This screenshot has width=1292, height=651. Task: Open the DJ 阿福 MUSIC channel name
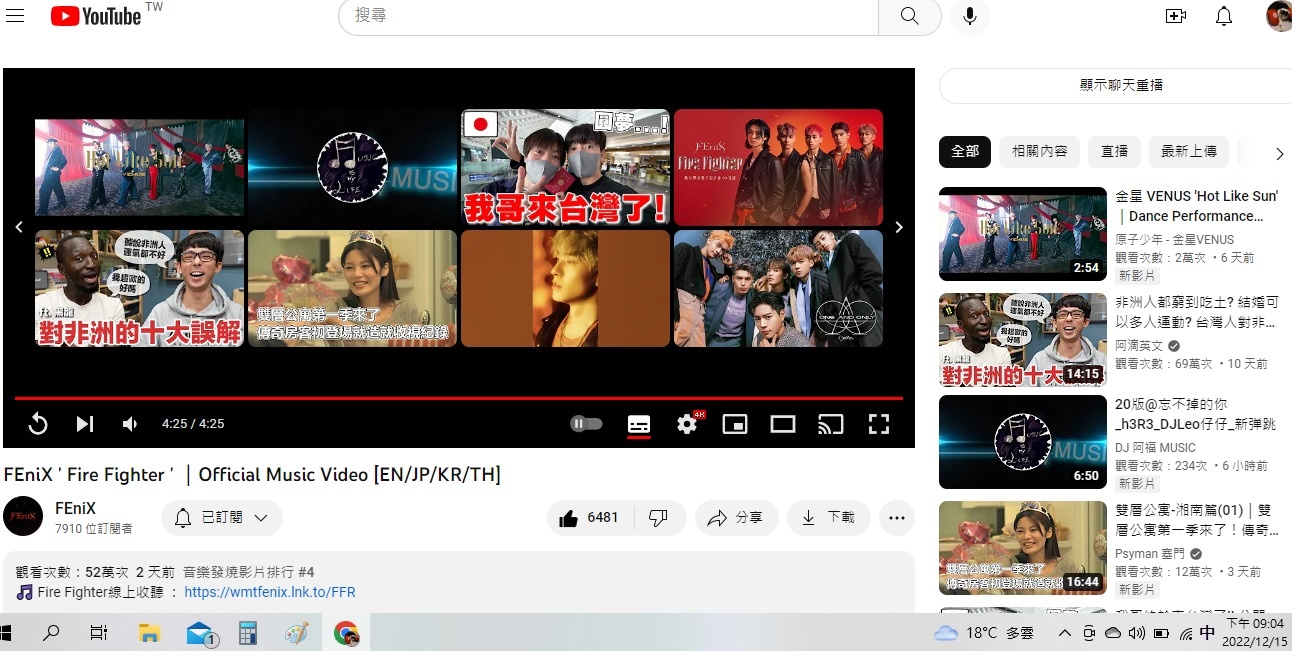click(1156, 448)
